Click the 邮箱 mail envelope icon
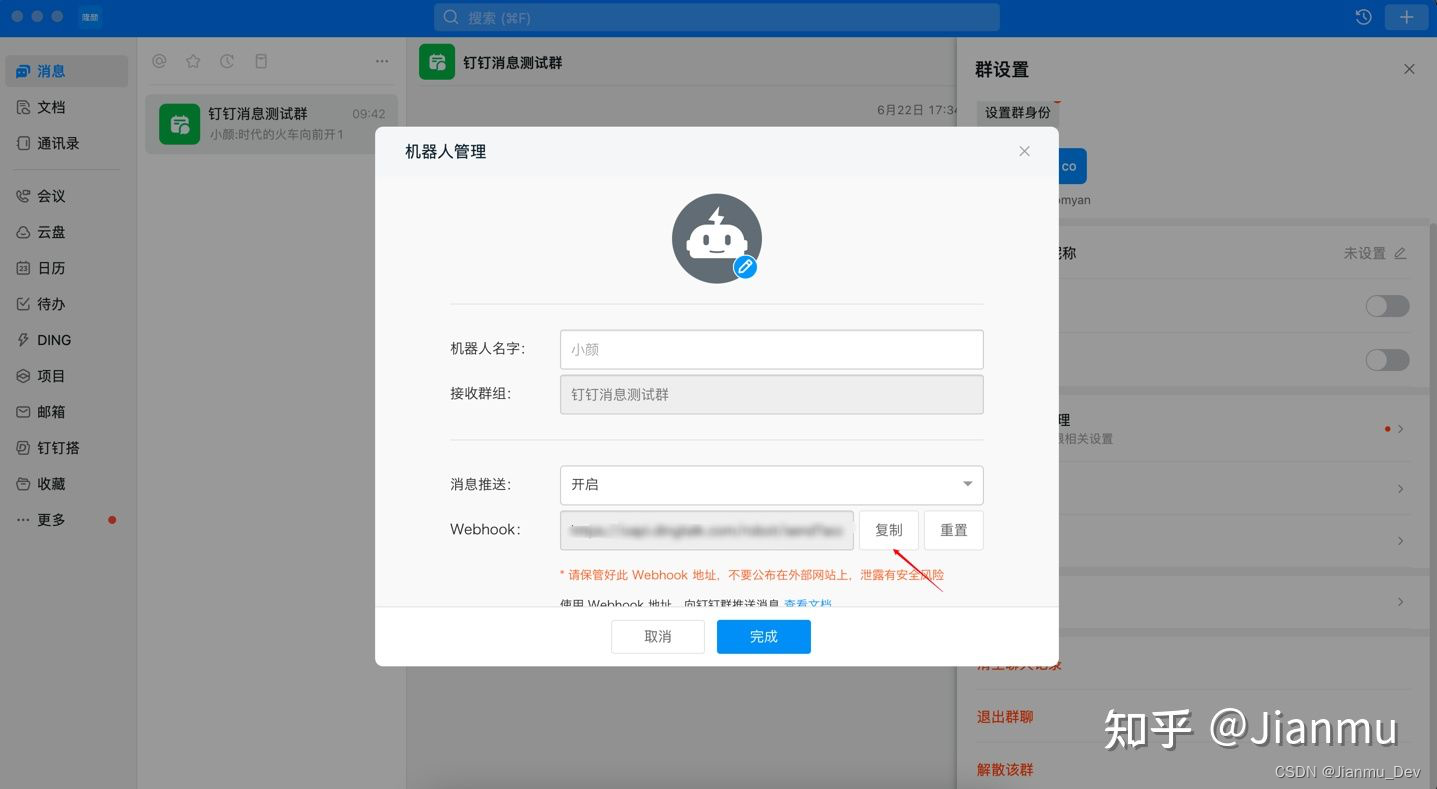Image resolution: width=1437 pixels, height=789 pixels. (x=23, y=412)
